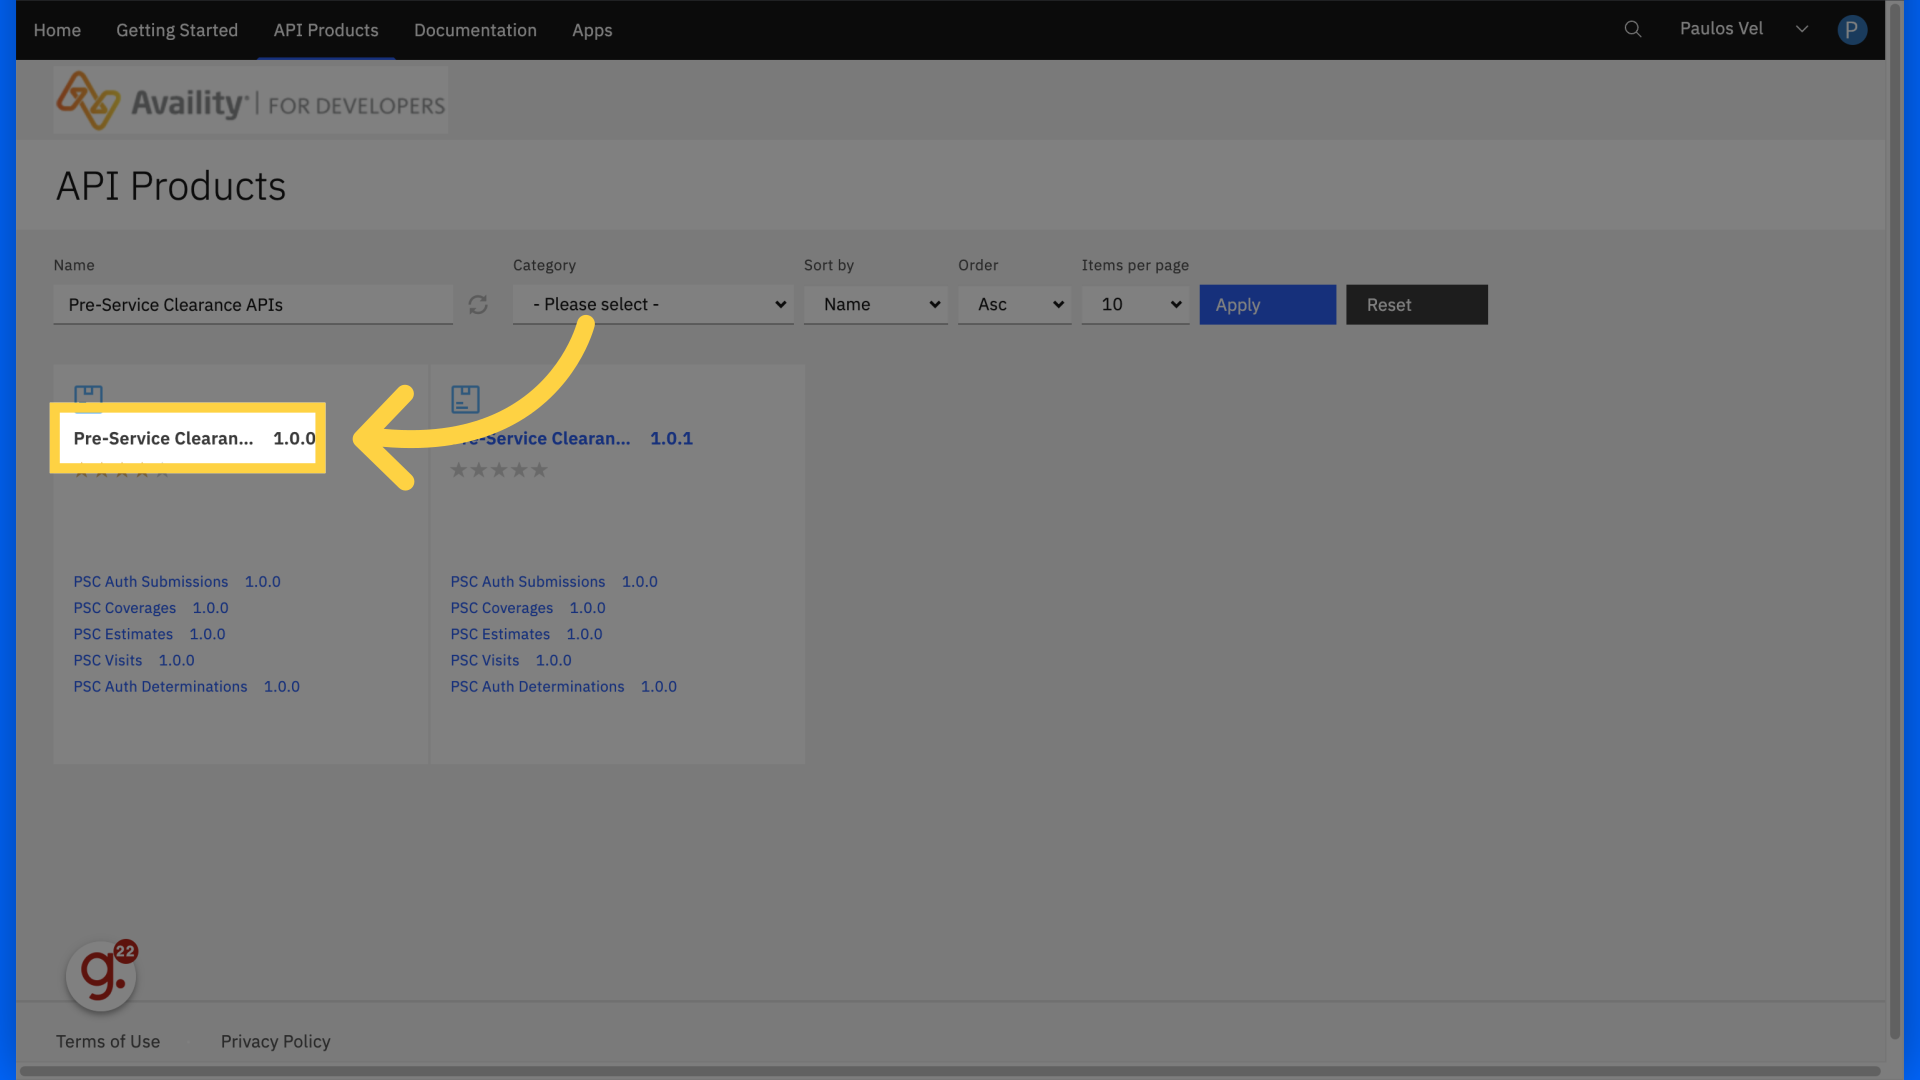Click product icon above Pre-Service Clearance 1.0.1
The height and width of the screenshot is (1080, 1920).
tap(465, 399)
